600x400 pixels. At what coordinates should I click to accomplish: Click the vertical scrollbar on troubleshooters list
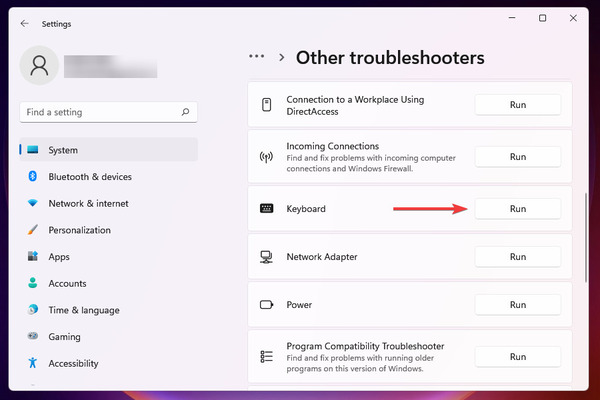[x=585, y=237]
